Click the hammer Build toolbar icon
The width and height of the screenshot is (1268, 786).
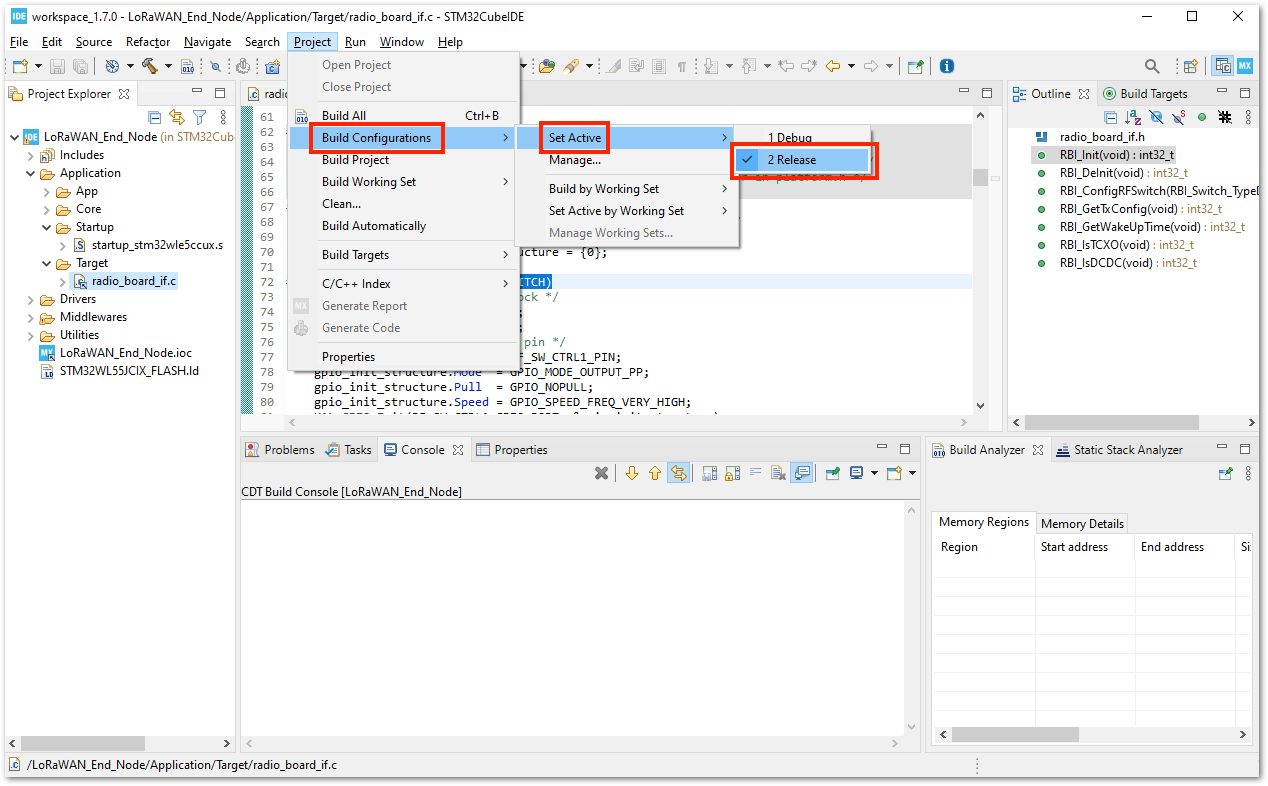150,66
